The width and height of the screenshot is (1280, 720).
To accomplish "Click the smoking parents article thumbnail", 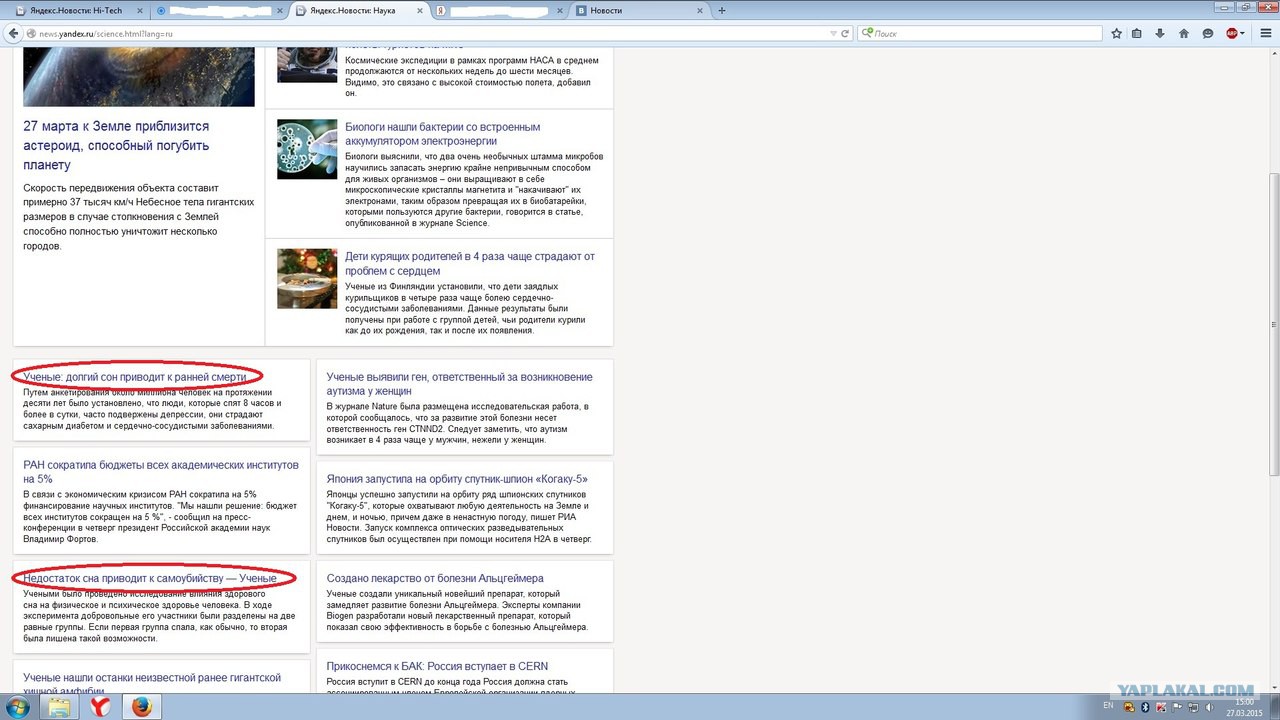I will [x=307, y=279].
